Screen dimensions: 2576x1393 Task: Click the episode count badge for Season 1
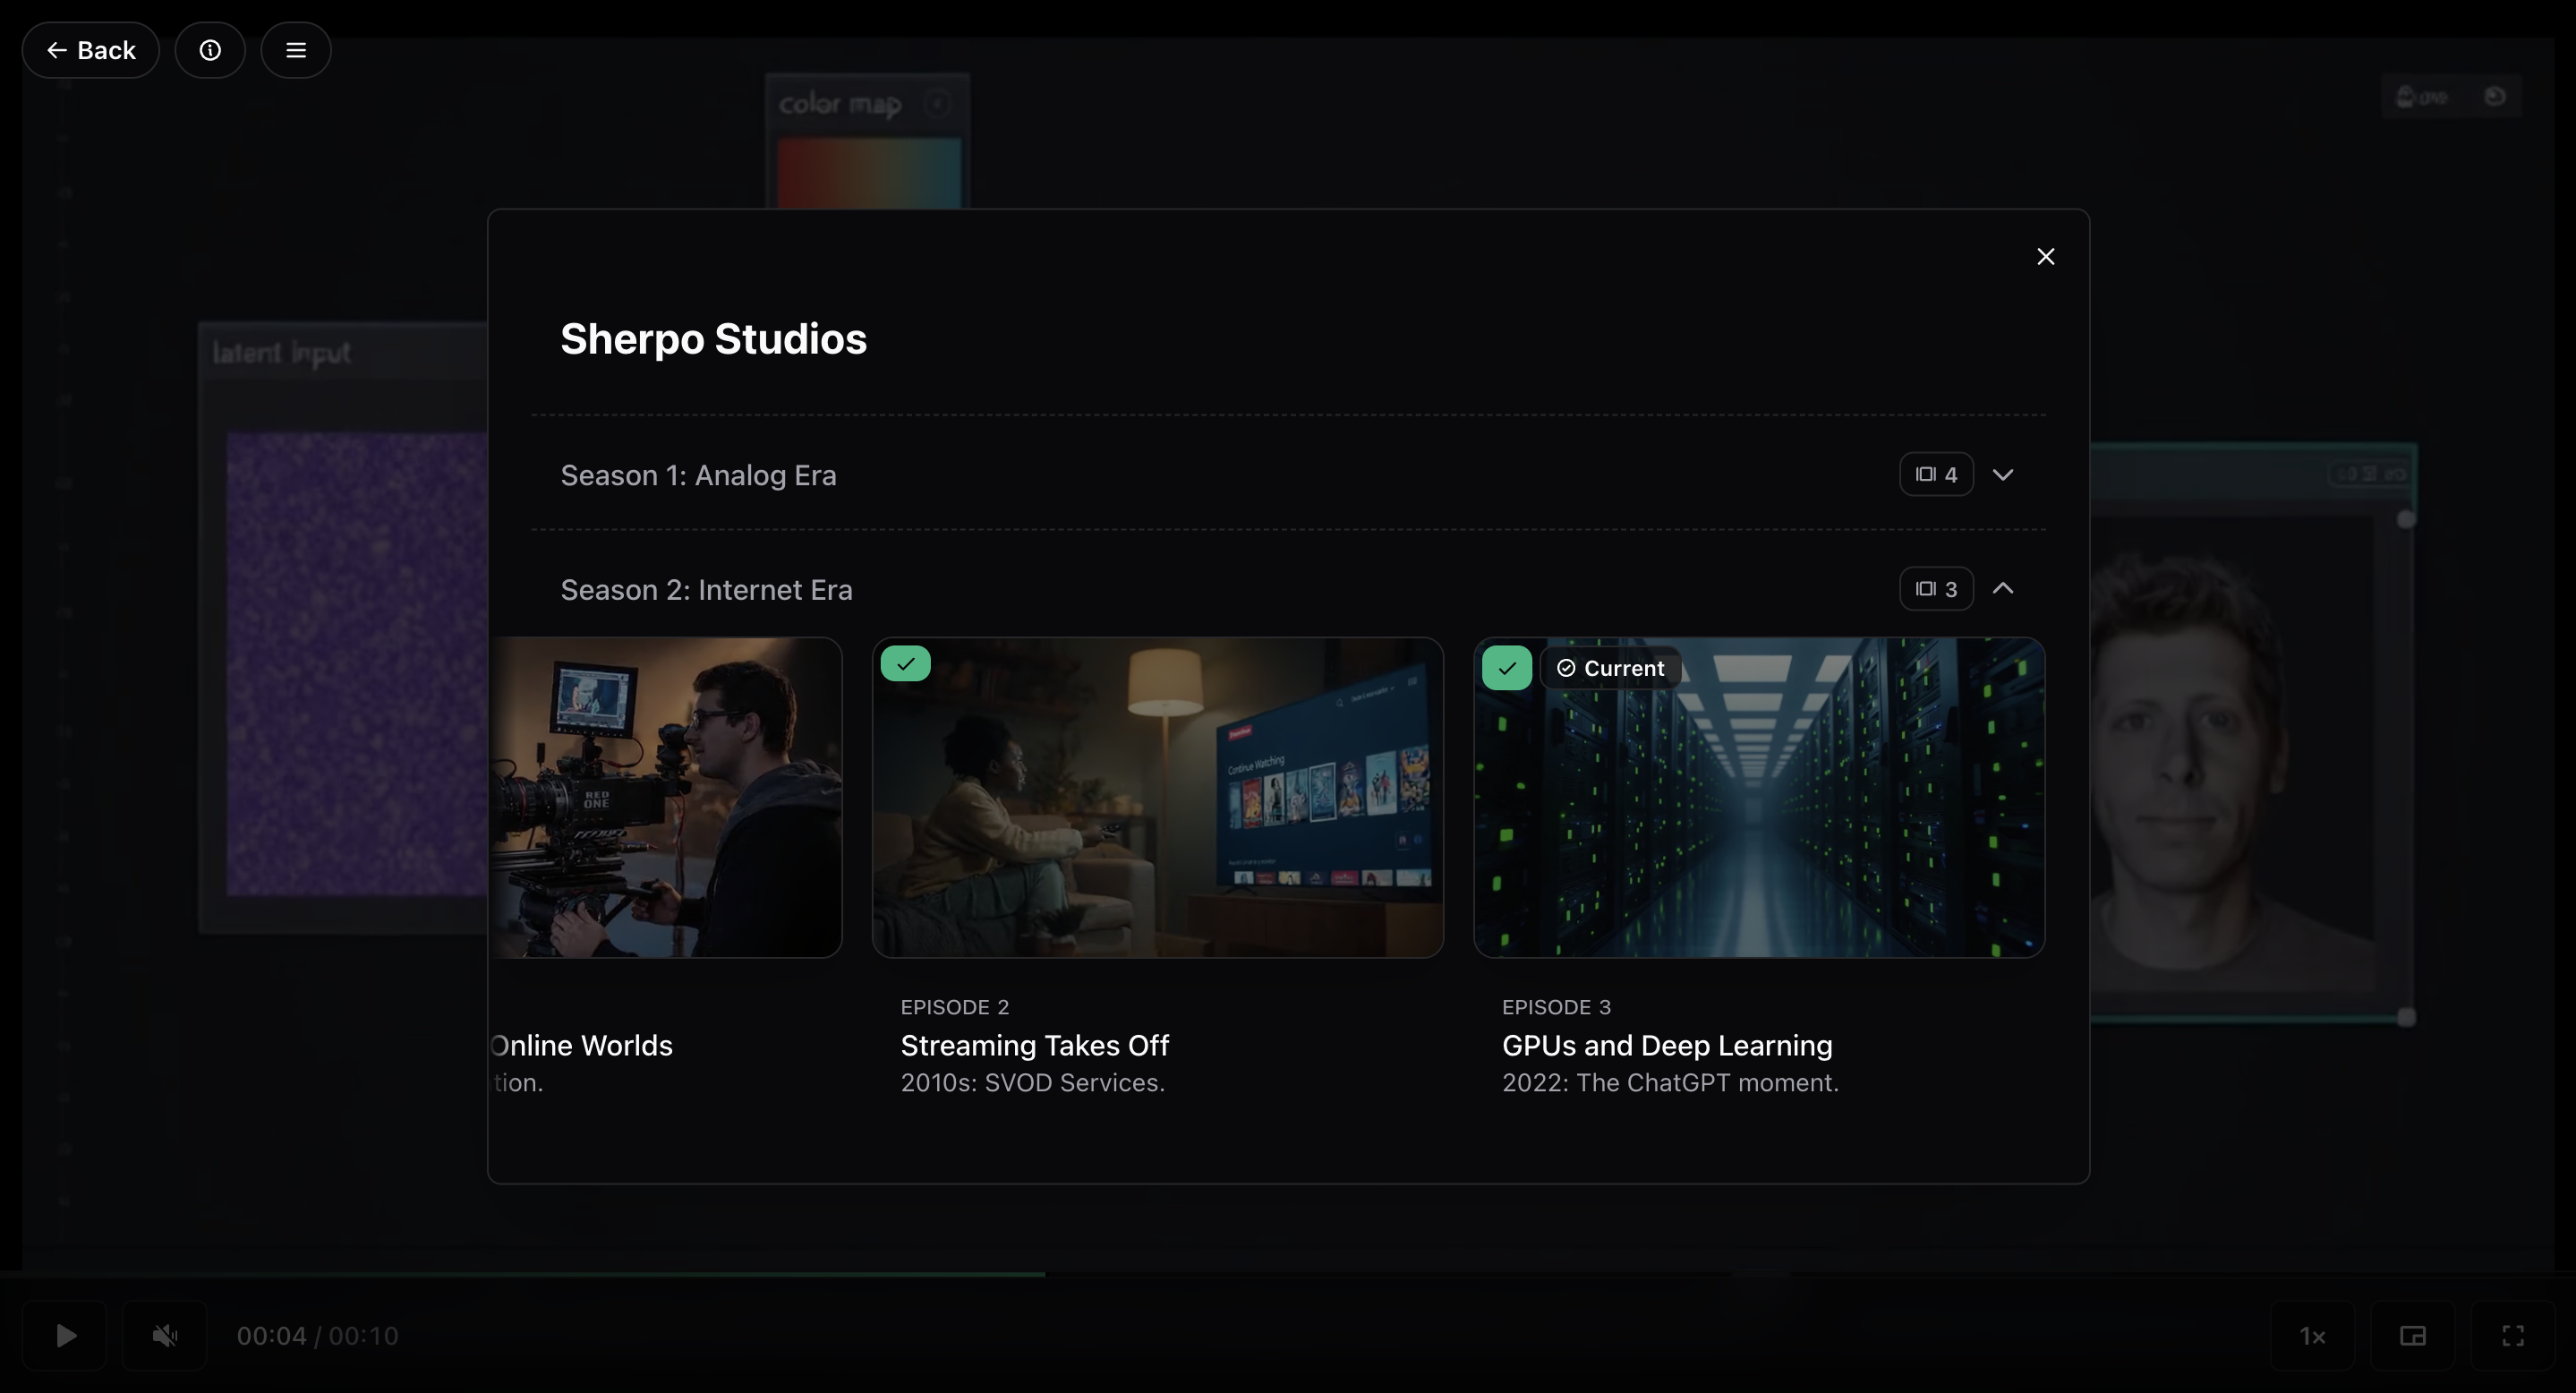tap(1936, 474)
